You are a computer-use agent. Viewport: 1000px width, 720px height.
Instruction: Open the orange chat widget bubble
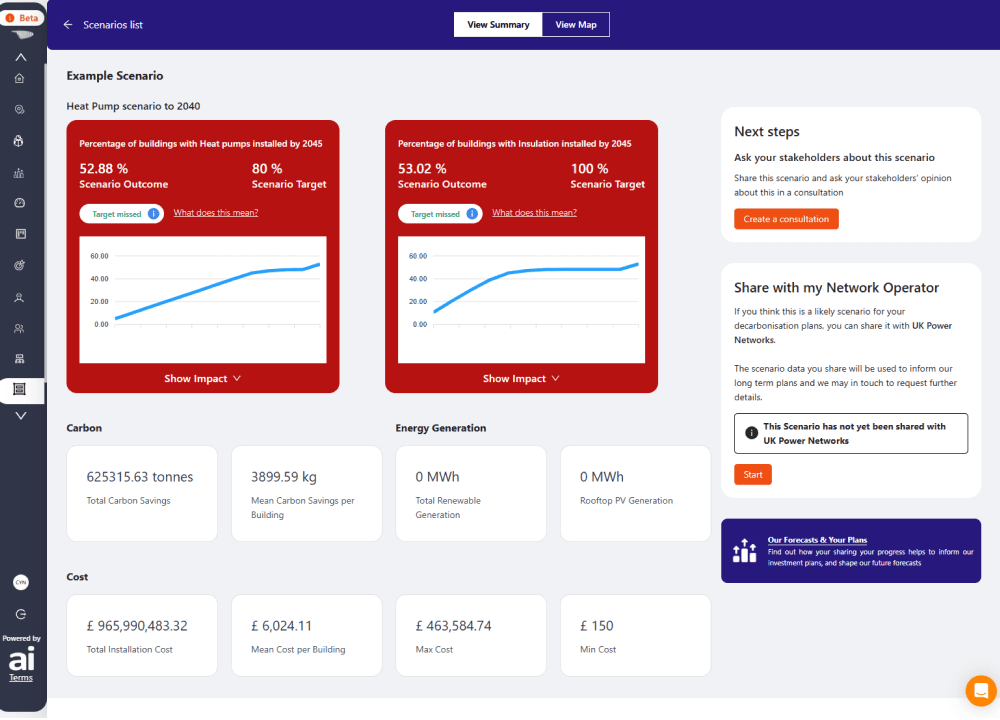[x=981, y=691]
